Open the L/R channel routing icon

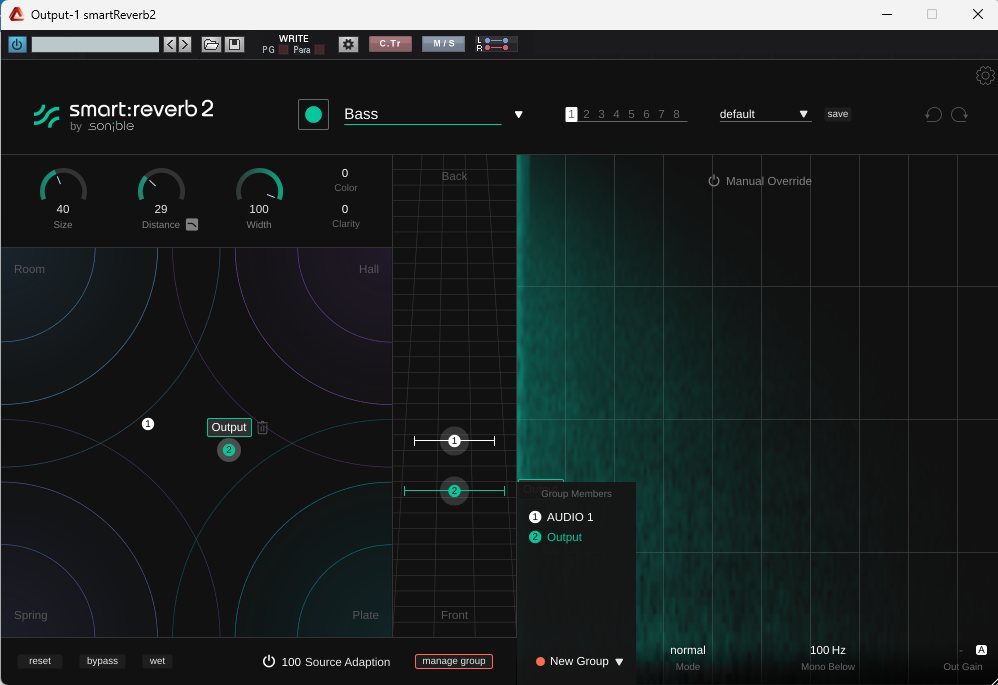click(x=496, y=44)
